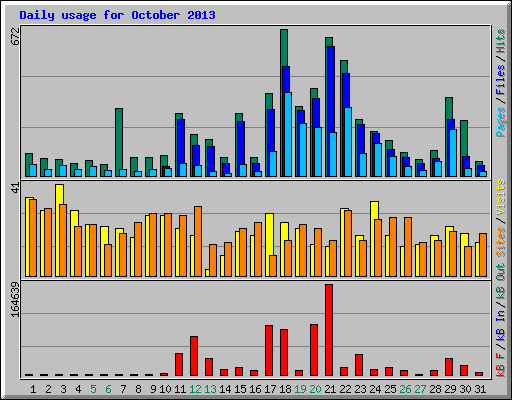Select day label "17" on the x-axis

point(270,389)
